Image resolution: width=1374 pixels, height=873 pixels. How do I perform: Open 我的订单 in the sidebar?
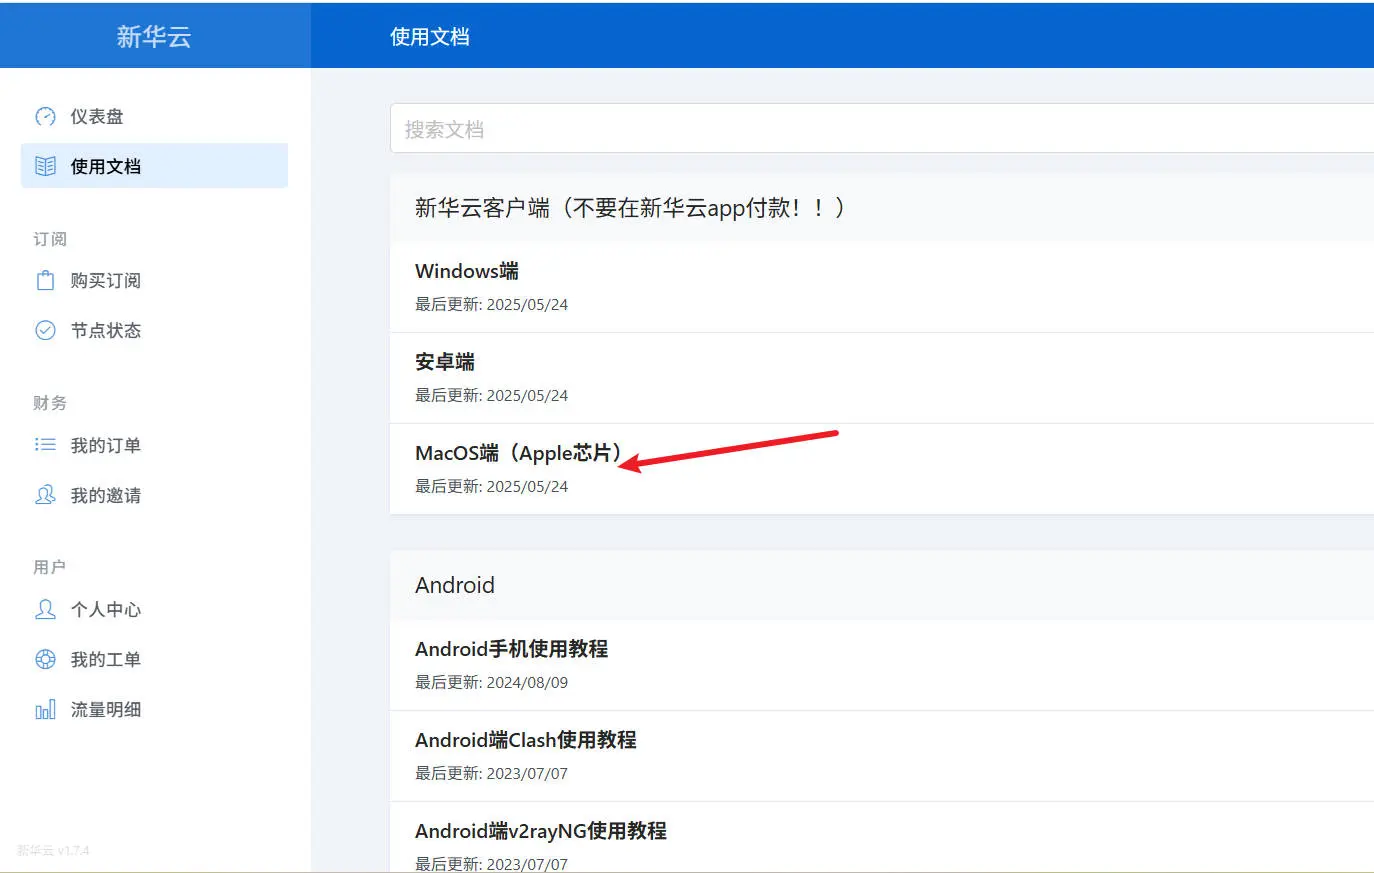(x=154, y=445)
